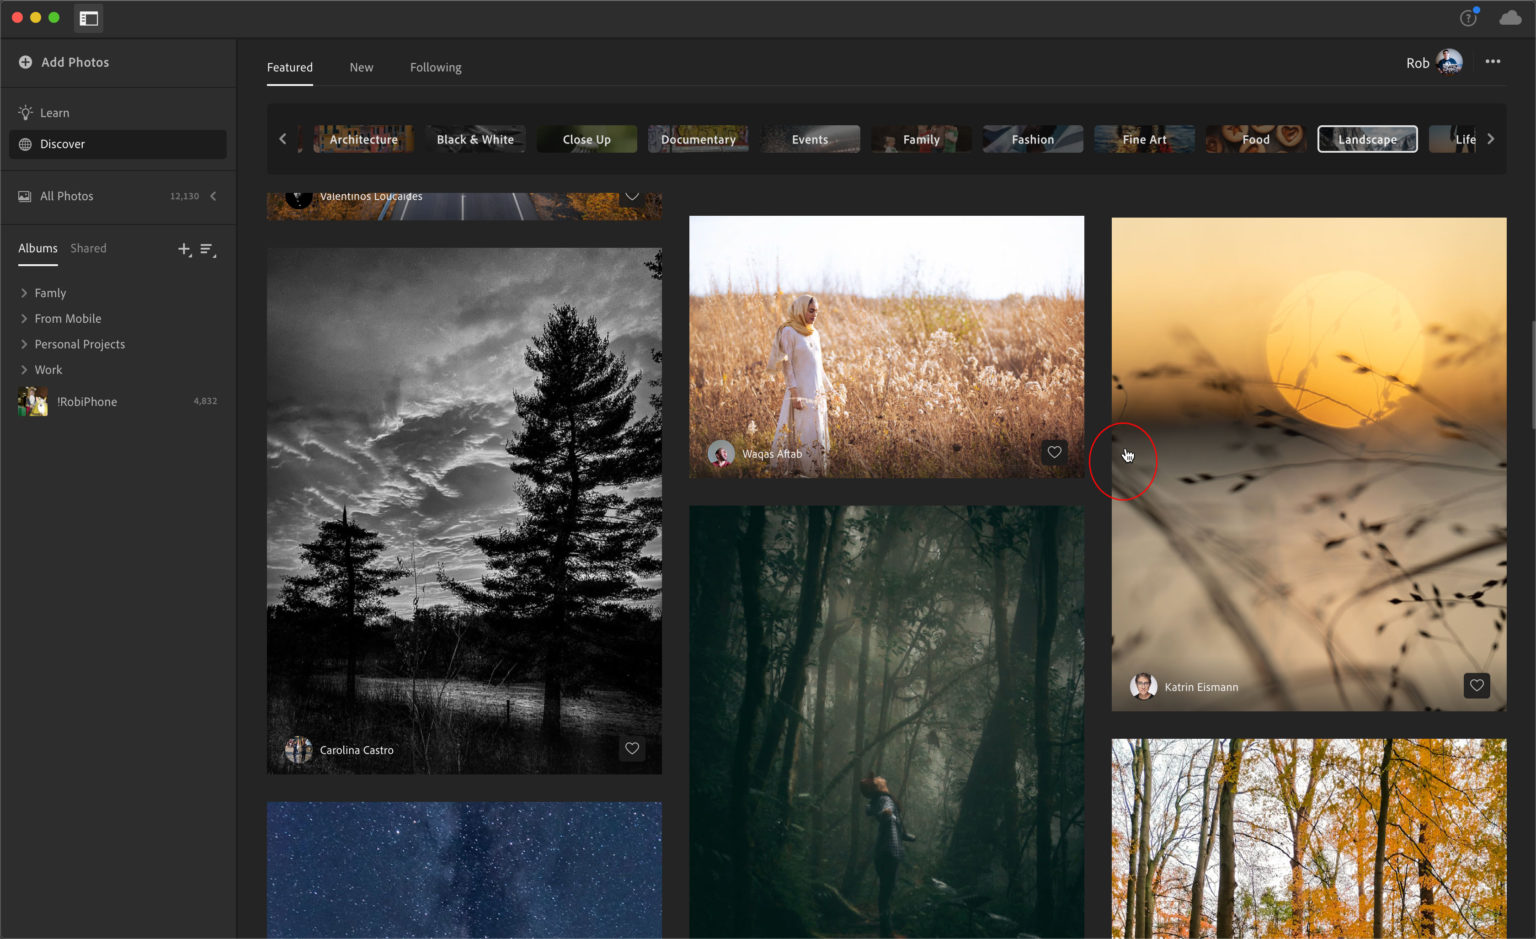Viewport: 1536px width, 939px height.
Task: Open the album sorting options icon
Action: click(x=208, y=250)
